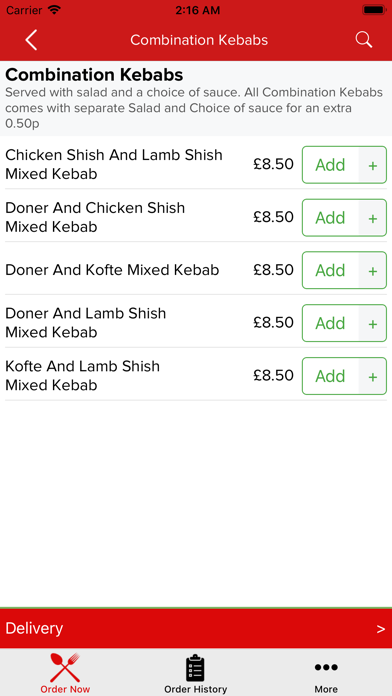Add Doner And Chicken Shish Mixed Kebab
The image size is (392, 696).
click(330, 218)
